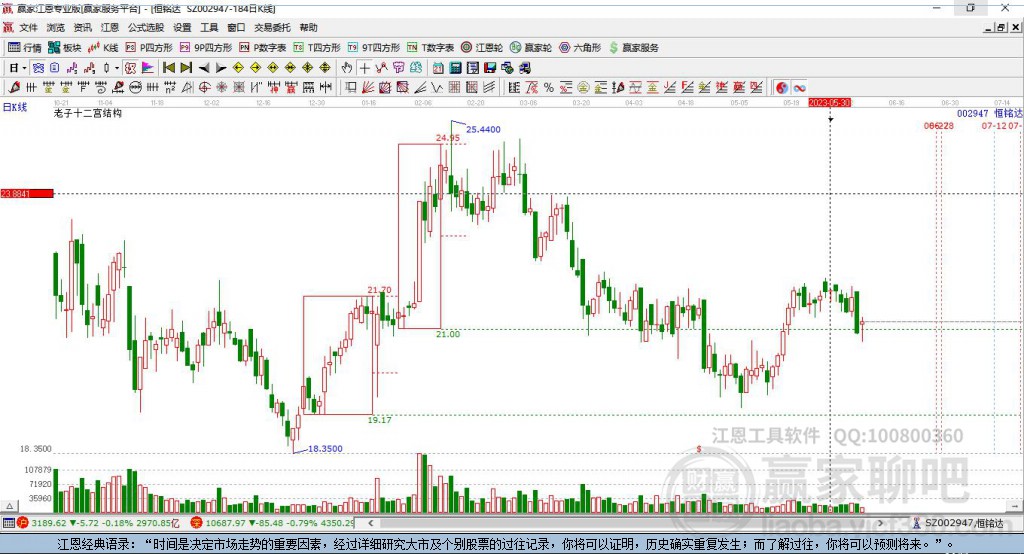
Task: Open the 帮助 menu
Action: coord(308,27)
